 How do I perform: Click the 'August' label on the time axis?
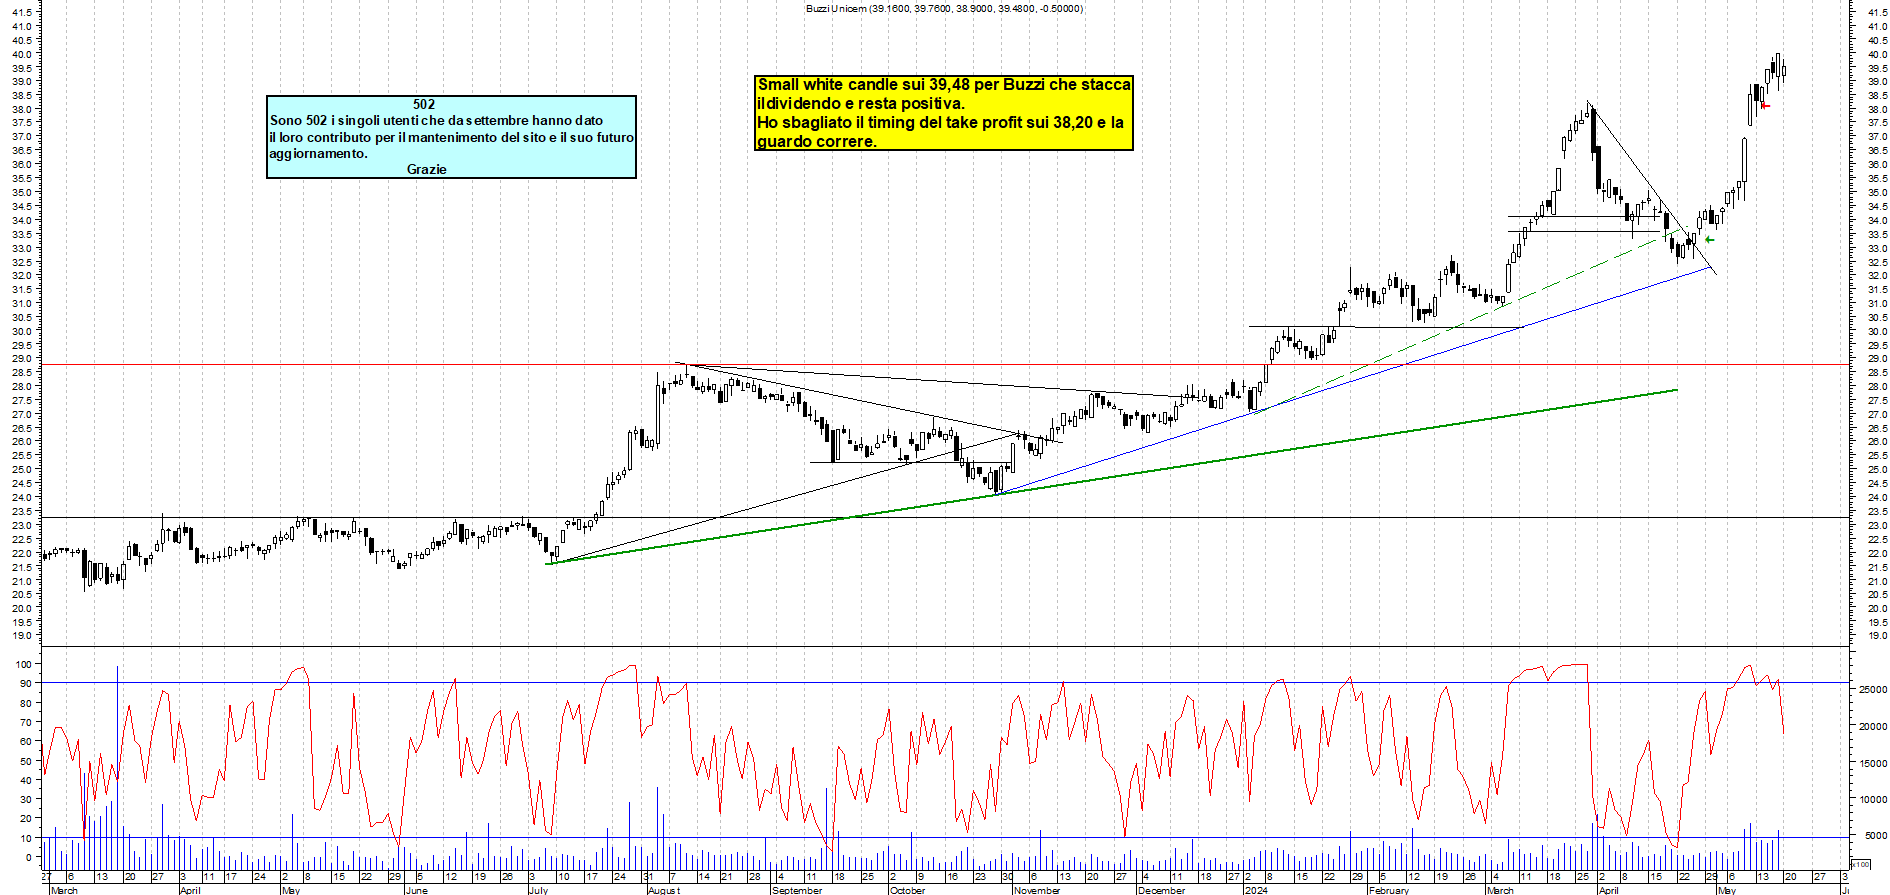(x=663, y=890)
